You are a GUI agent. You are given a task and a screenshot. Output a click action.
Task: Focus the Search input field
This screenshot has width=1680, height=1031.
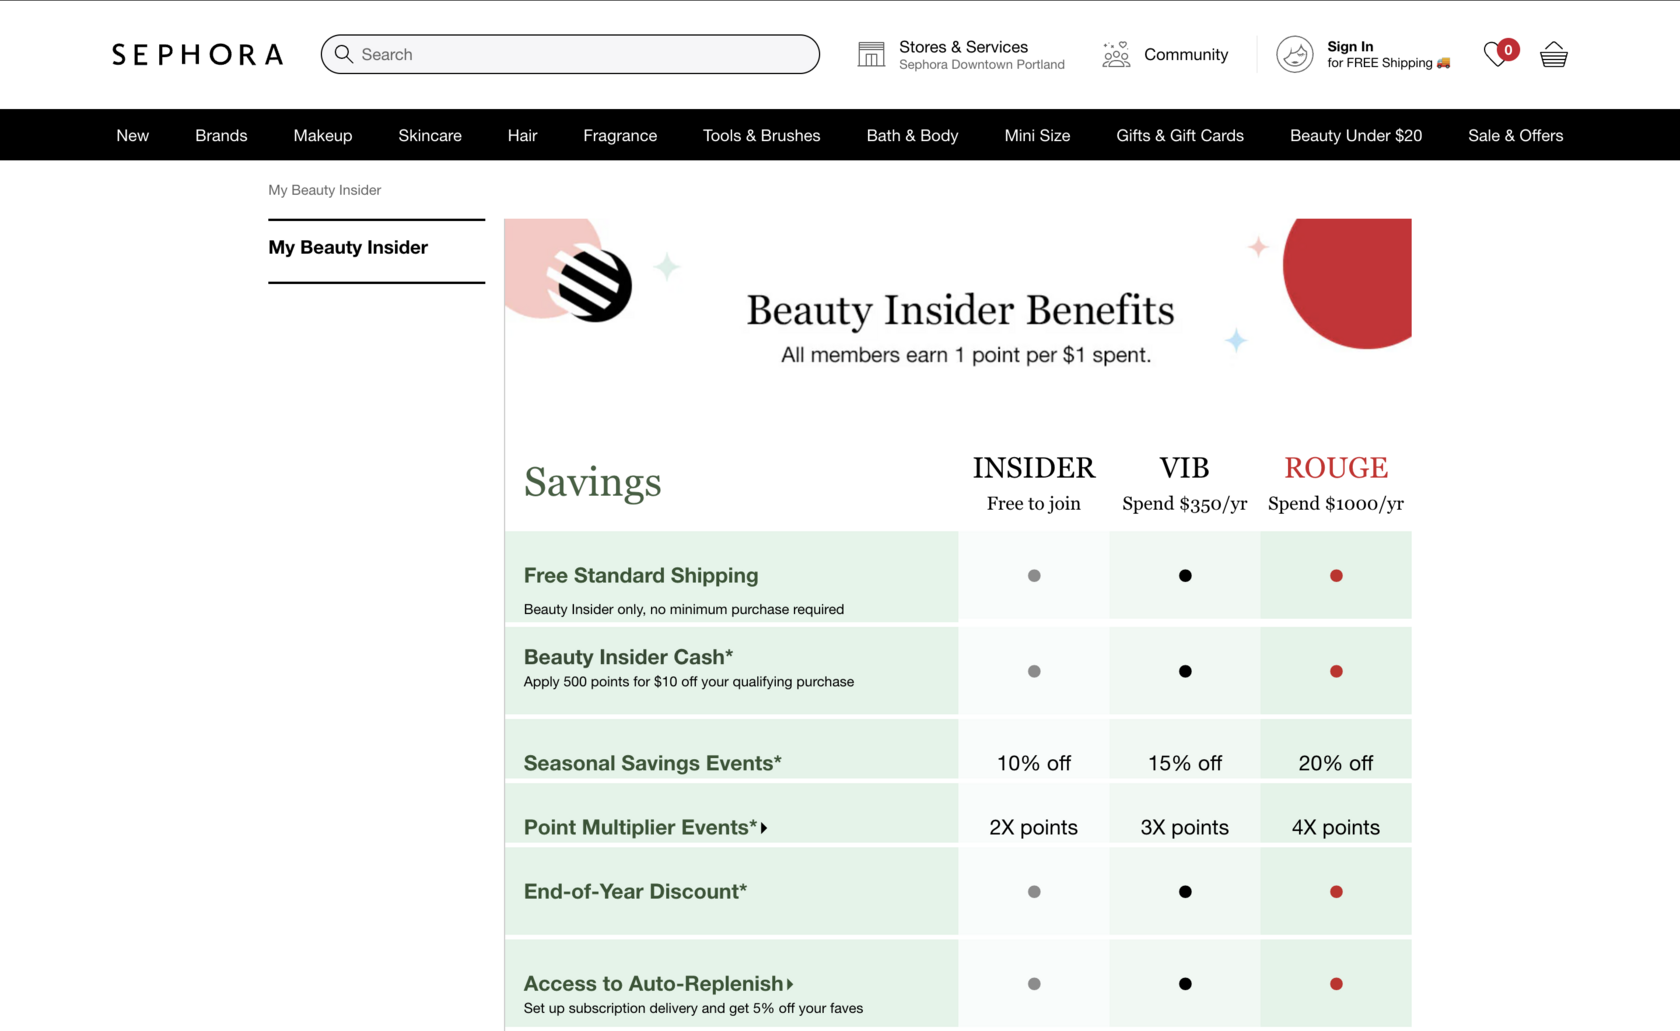[570, 54]
